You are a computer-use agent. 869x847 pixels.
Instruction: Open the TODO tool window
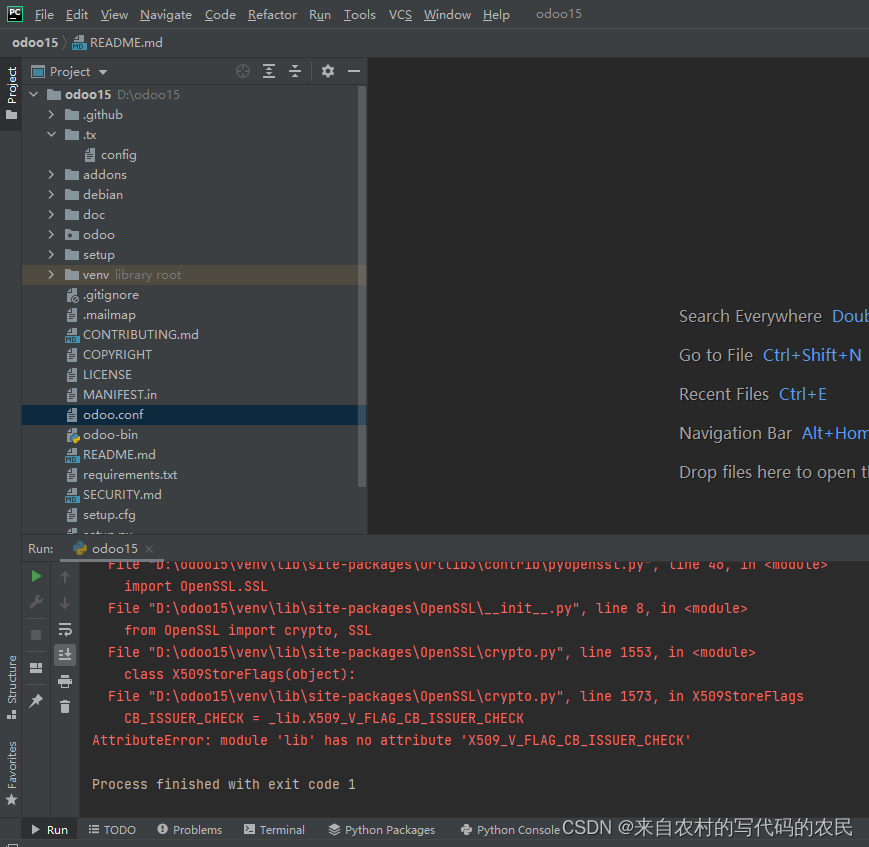coord(113,830)
